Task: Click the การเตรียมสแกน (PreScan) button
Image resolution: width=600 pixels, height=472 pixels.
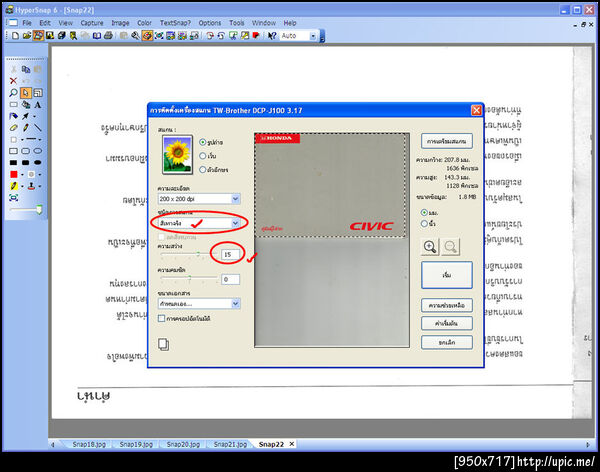Action: click(x=447, y=141)
